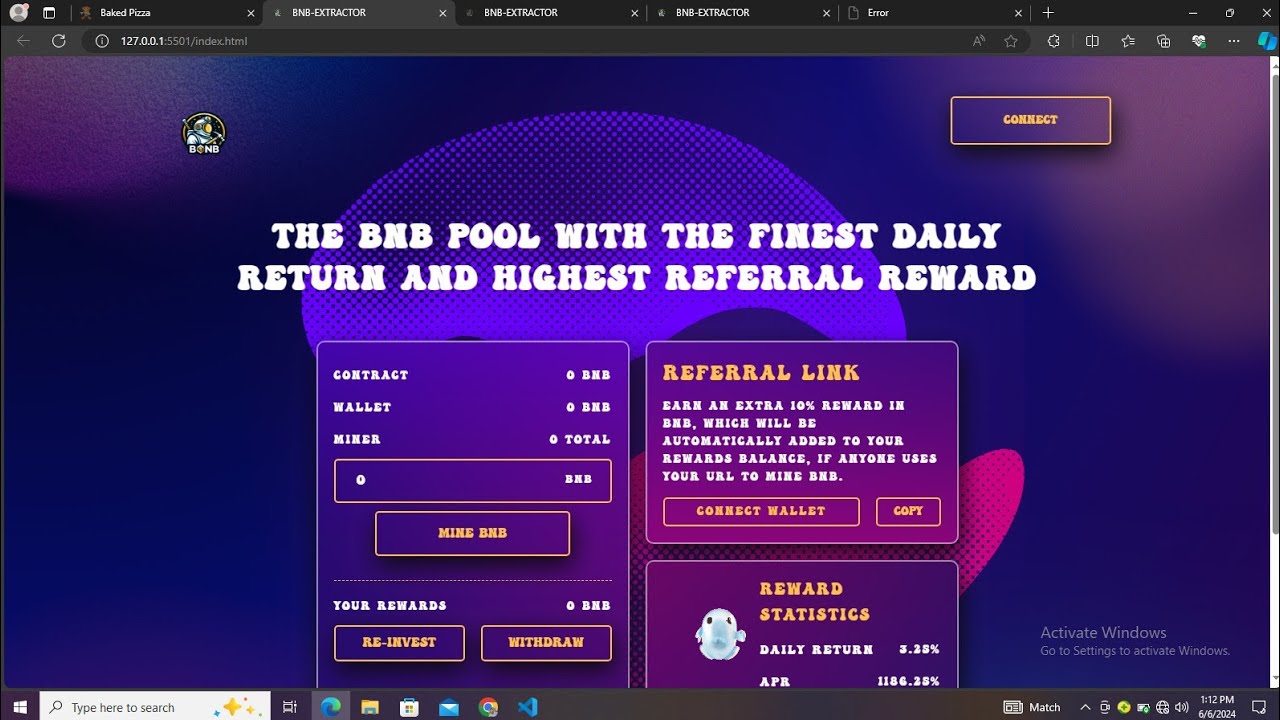Open File Explorer from taskbar
The width and height of the screenshot is (1280, 720).
370,707
